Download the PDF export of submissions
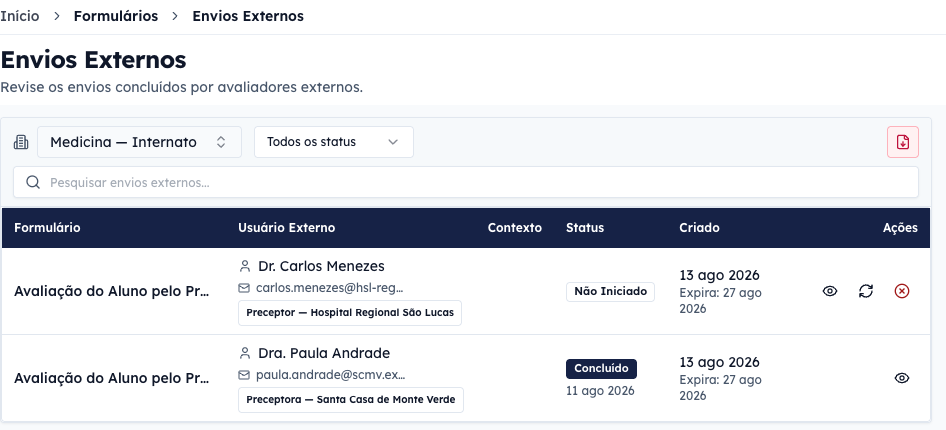946x430 pixels. pyautogui.click(x=903, y=142)
